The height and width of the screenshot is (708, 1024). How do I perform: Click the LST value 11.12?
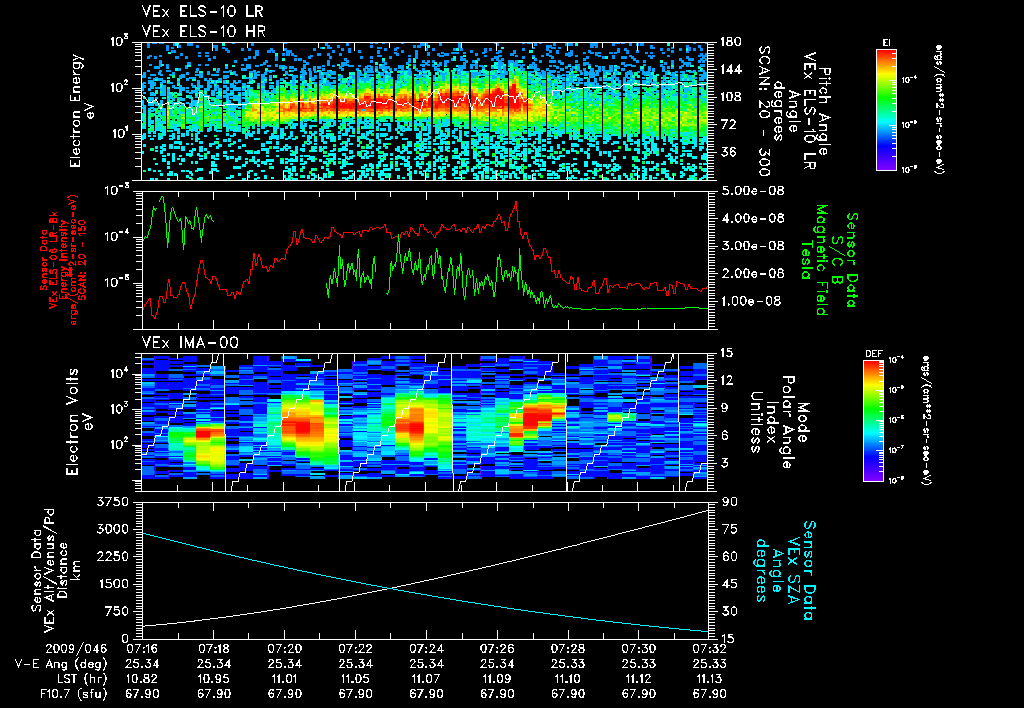[x=639, y=679]
